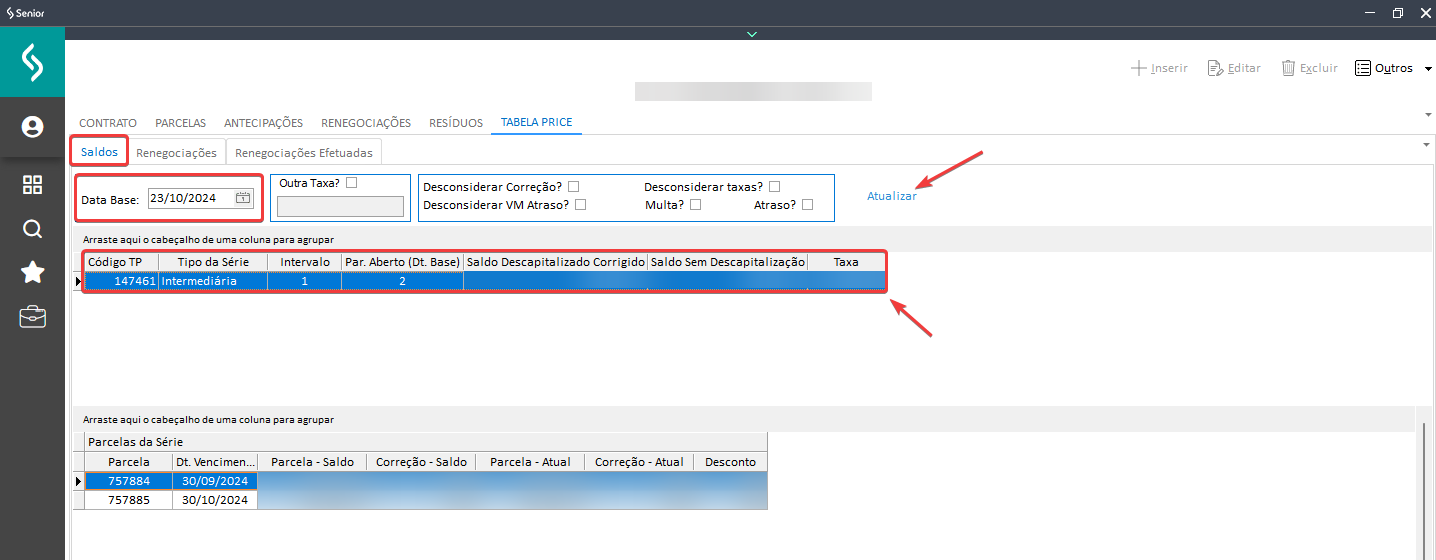
Task: Open the Renegociações Efetuadas sub-tab
Action: 303,153
